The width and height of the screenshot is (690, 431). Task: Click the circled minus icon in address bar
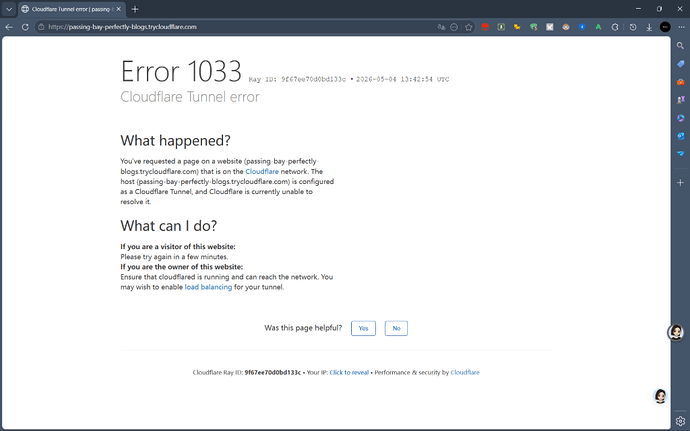click(x=454, y=27)
